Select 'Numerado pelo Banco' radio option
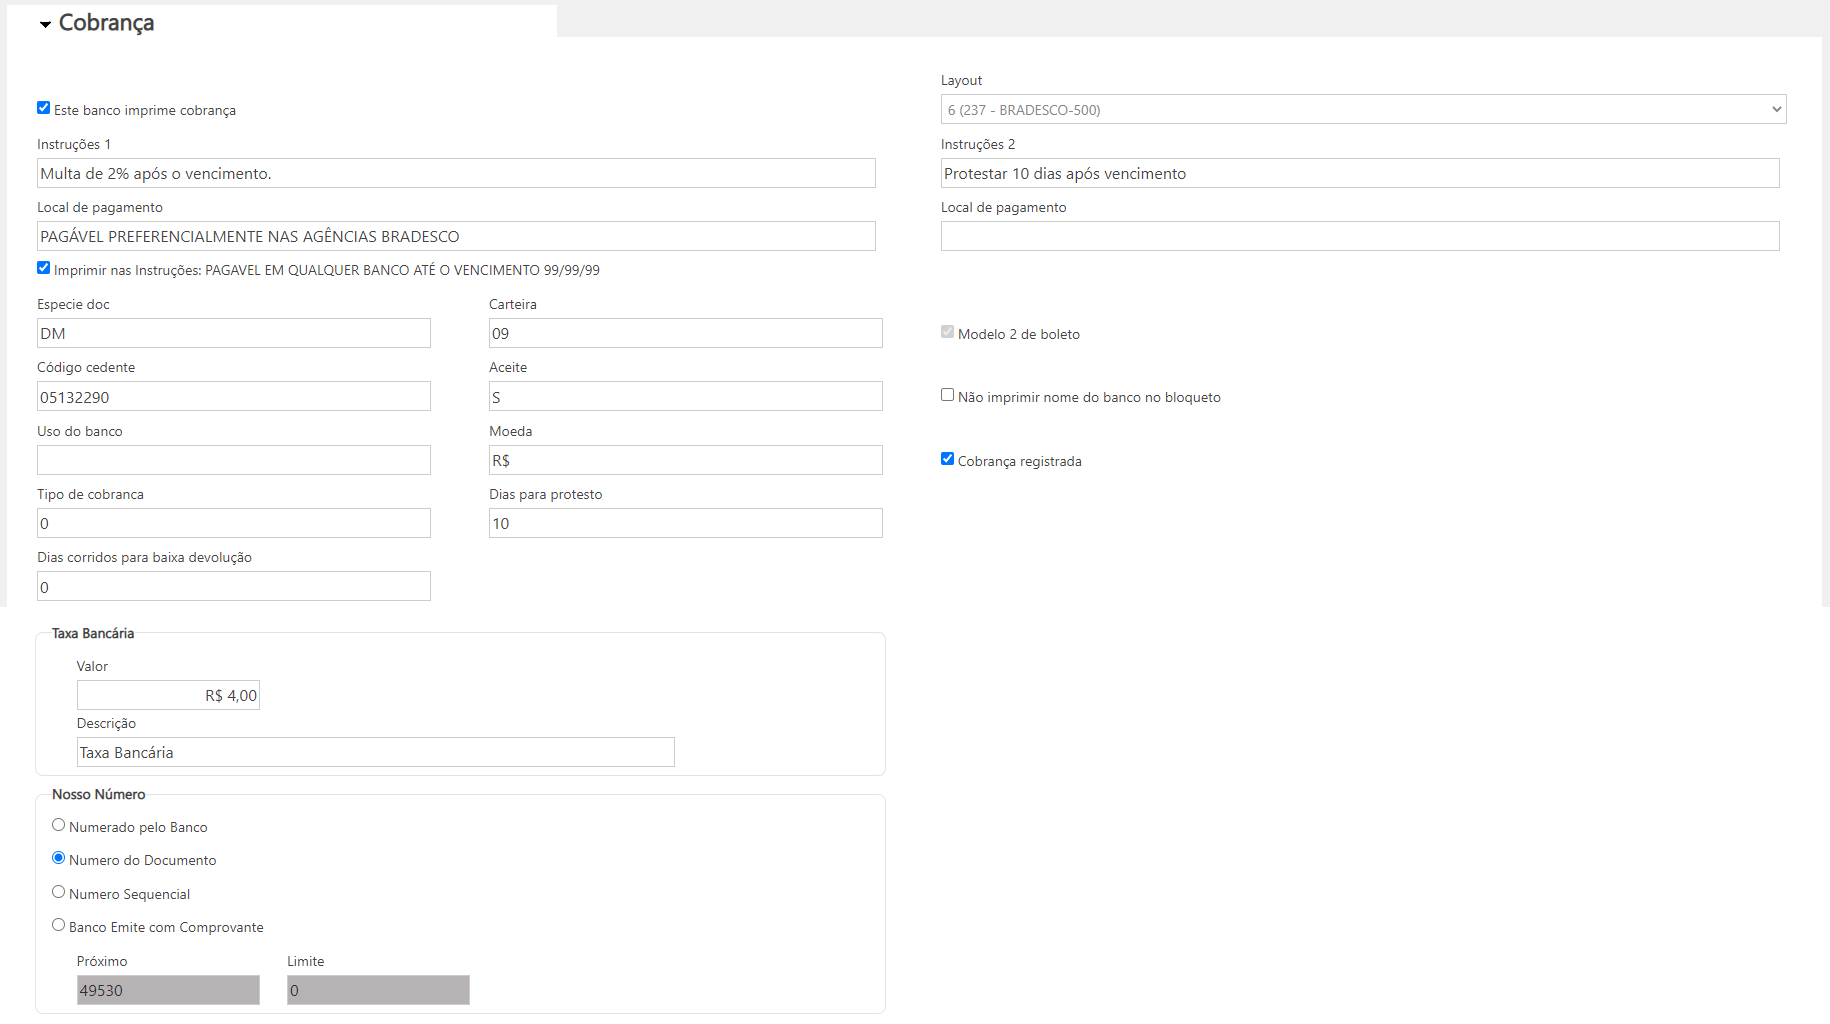Viewport: 1830px width, 1024px height. [x=58, y=825]
